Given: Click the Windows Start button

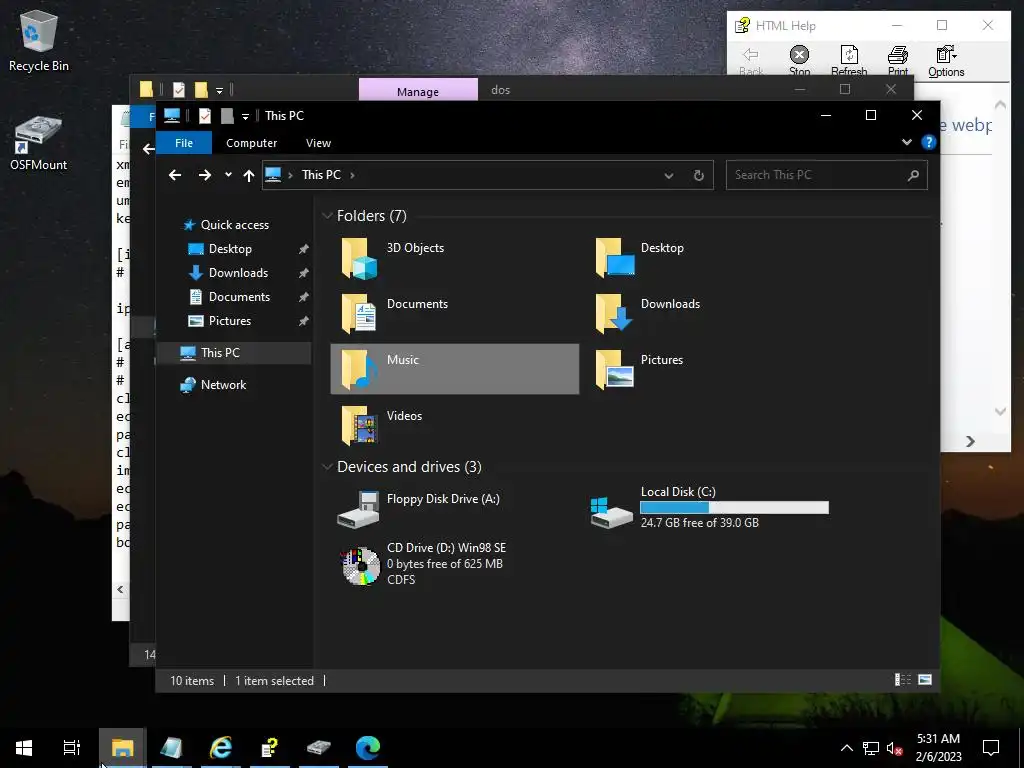Looking at the screenshot, I should coord(24,747).
